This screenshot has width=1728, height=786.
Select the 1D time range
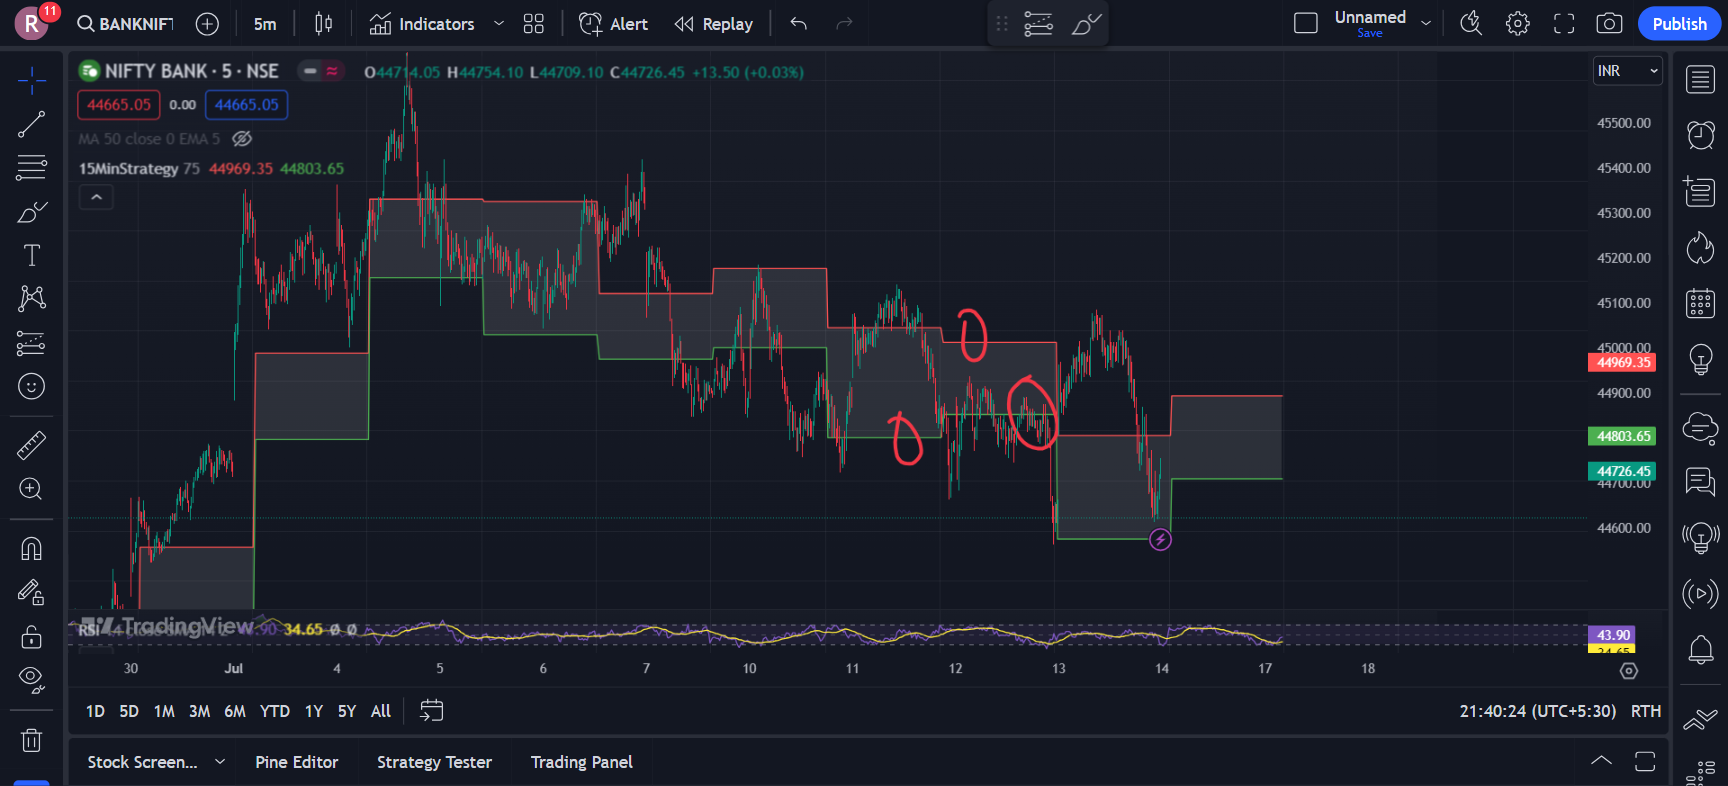point(95,711)
